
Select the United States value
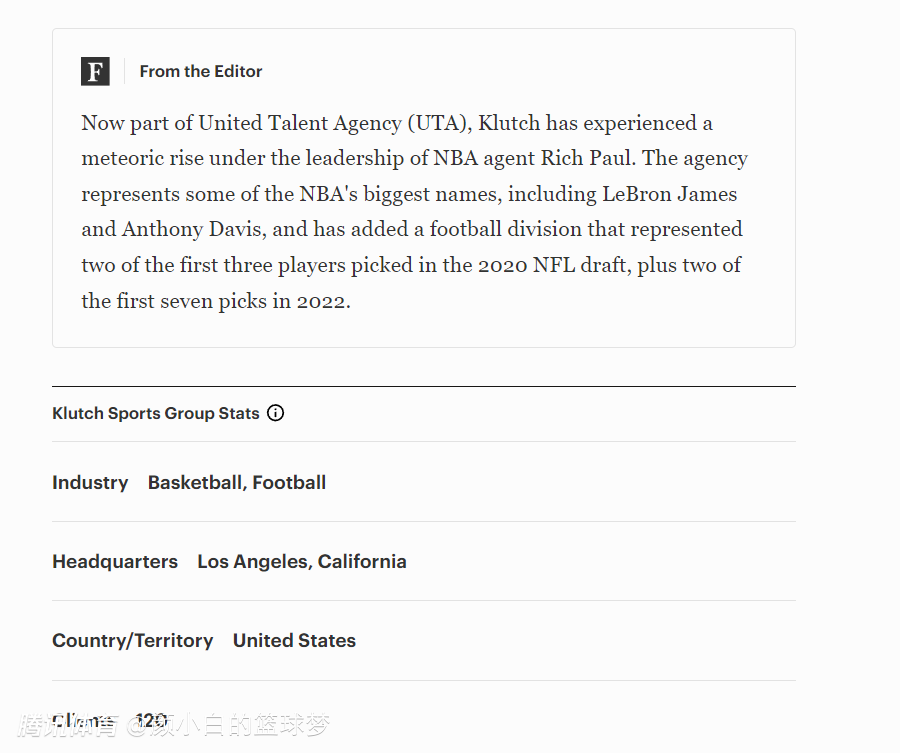(x=294, y=641)
